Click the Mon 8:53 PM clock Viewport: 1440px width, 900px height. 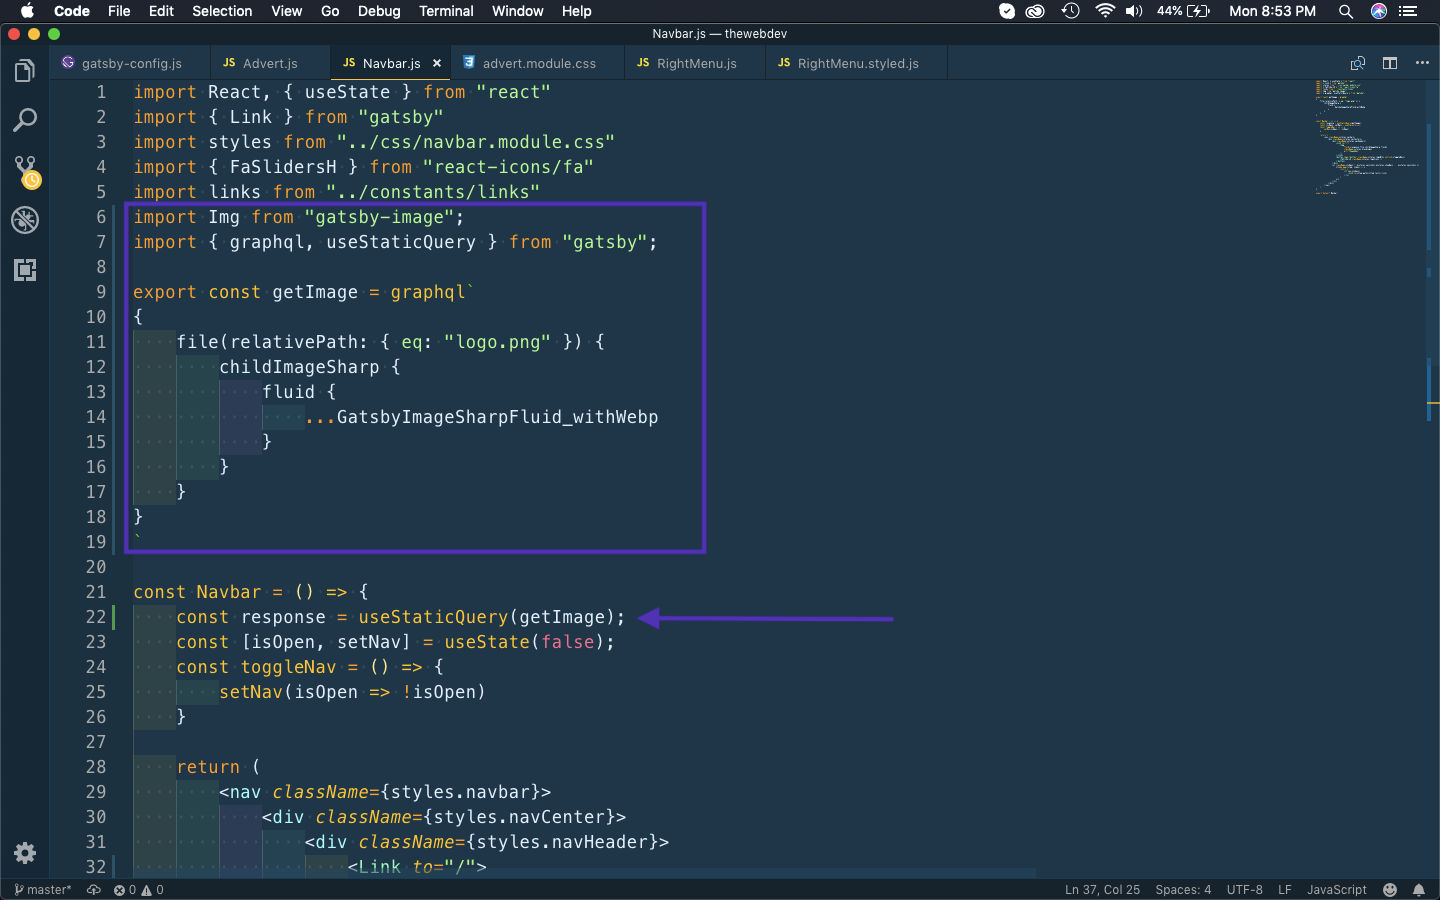coord(1272,11)
